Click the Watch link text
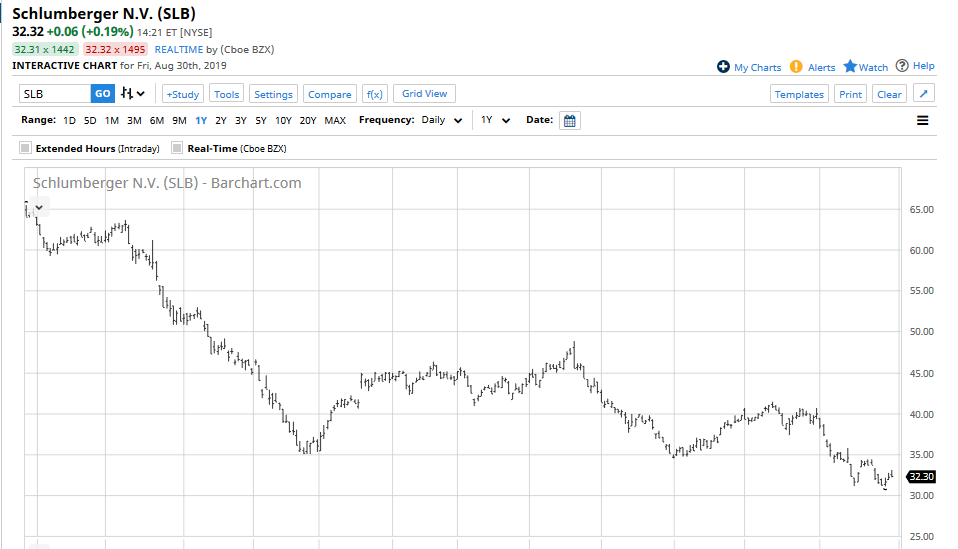Screen dimensions: 958x549 point(873,67)
